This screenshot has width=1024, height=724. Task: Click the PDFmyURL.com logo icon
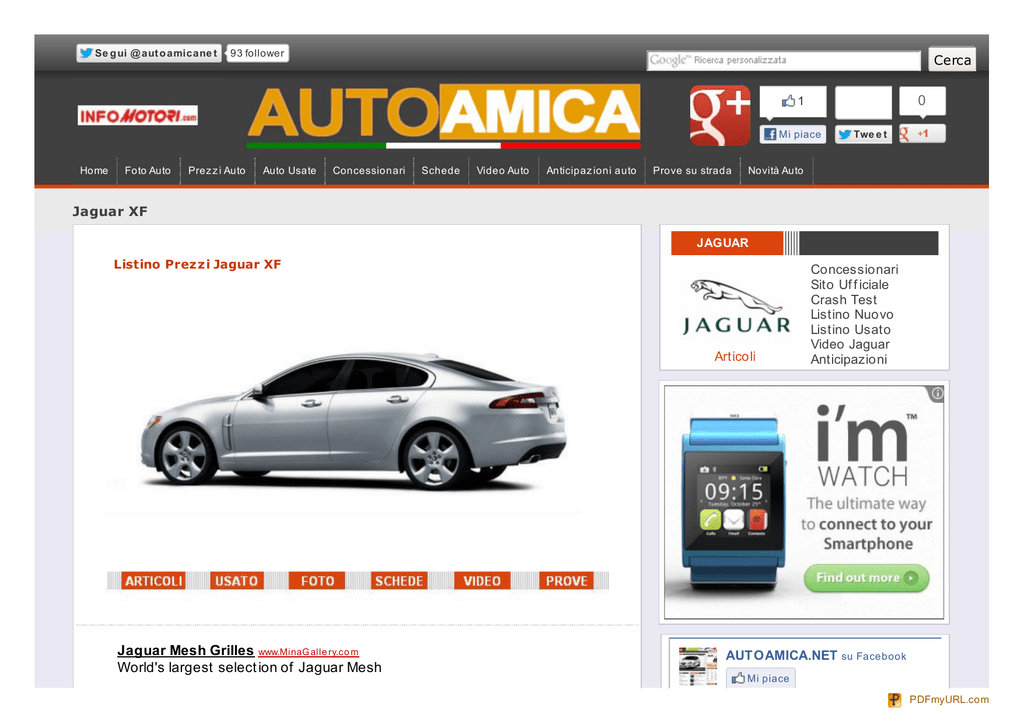[x=895, y=700]
